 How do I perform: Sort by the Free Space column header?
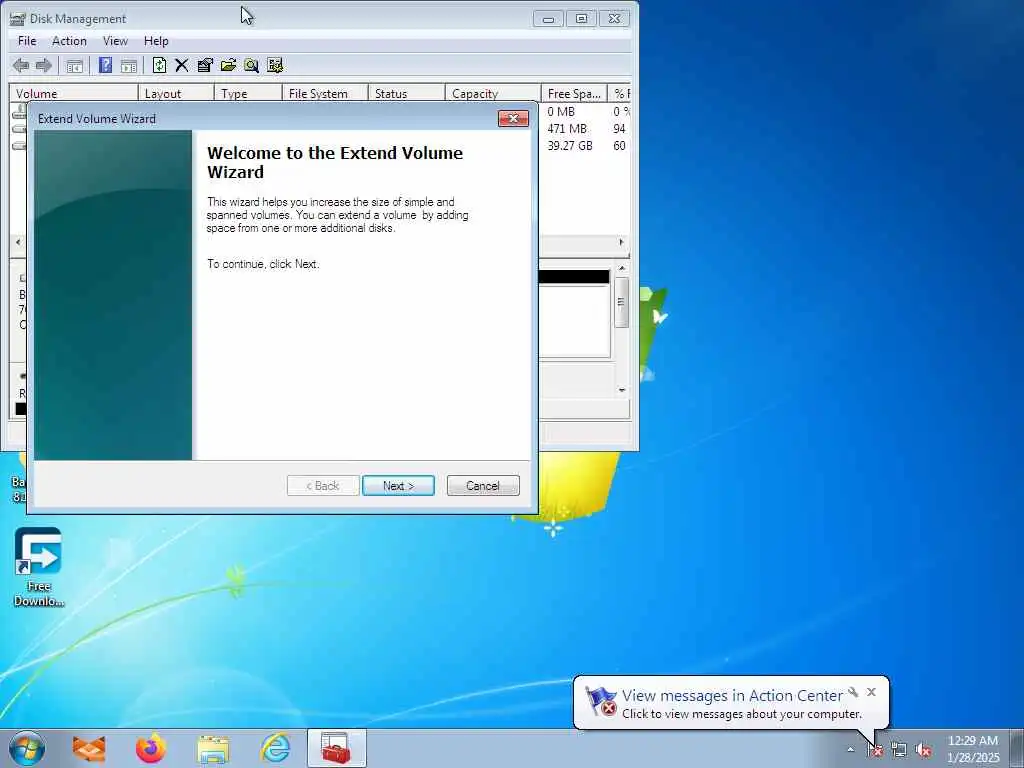click(x=574, y=94)
